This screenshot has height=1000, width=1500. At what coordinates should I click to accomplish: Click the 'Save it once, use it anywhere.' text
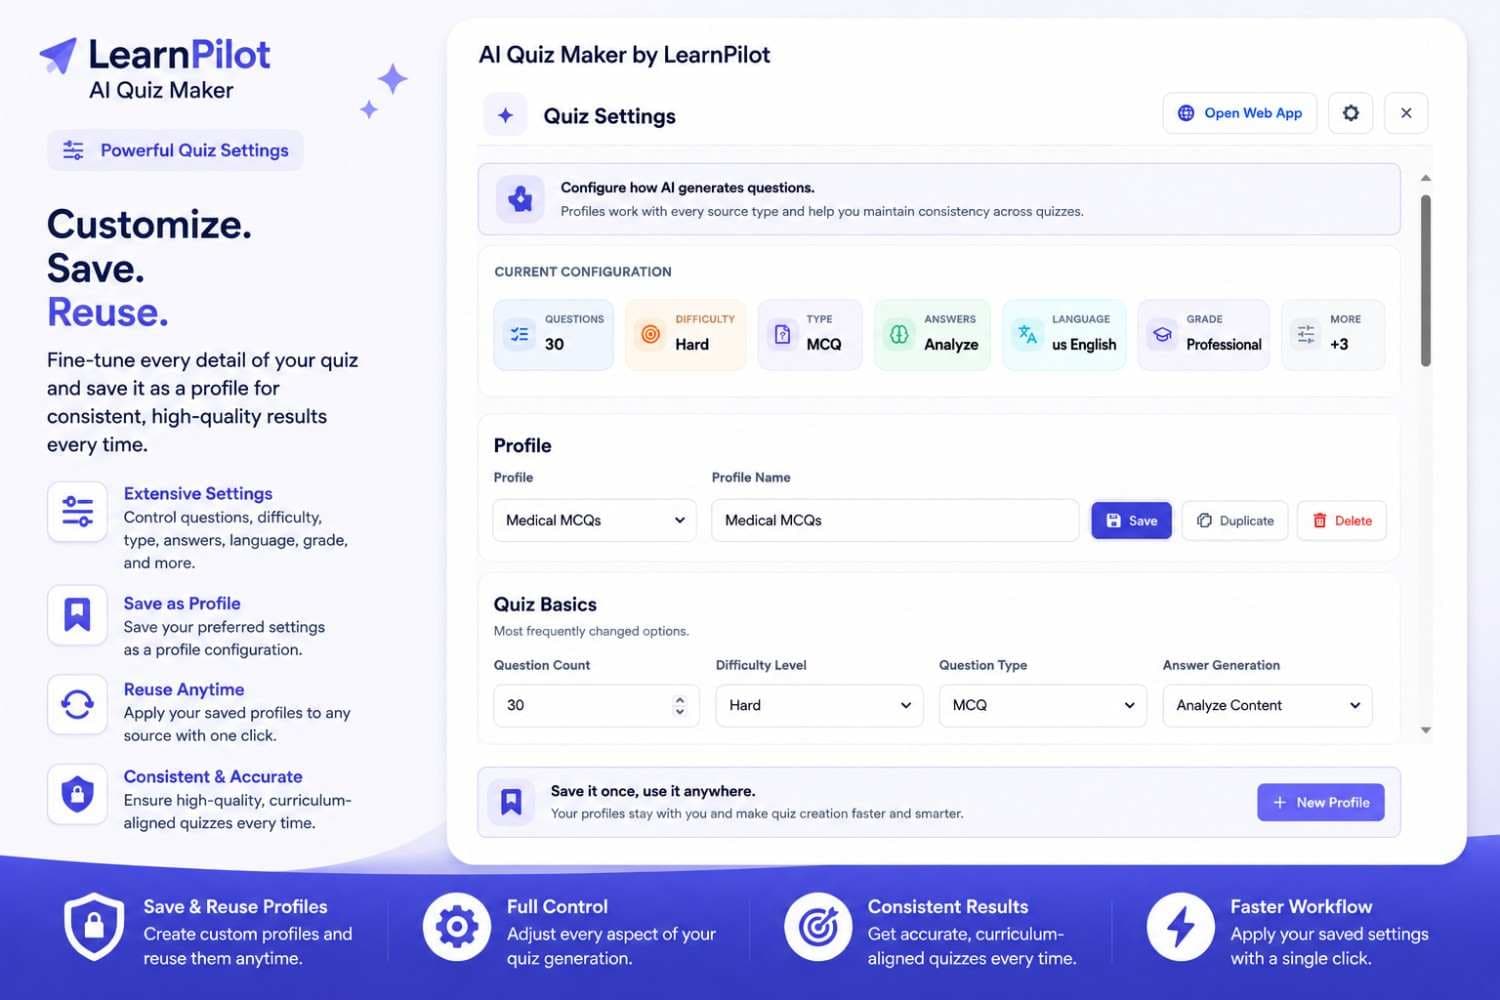click(653, 791)
